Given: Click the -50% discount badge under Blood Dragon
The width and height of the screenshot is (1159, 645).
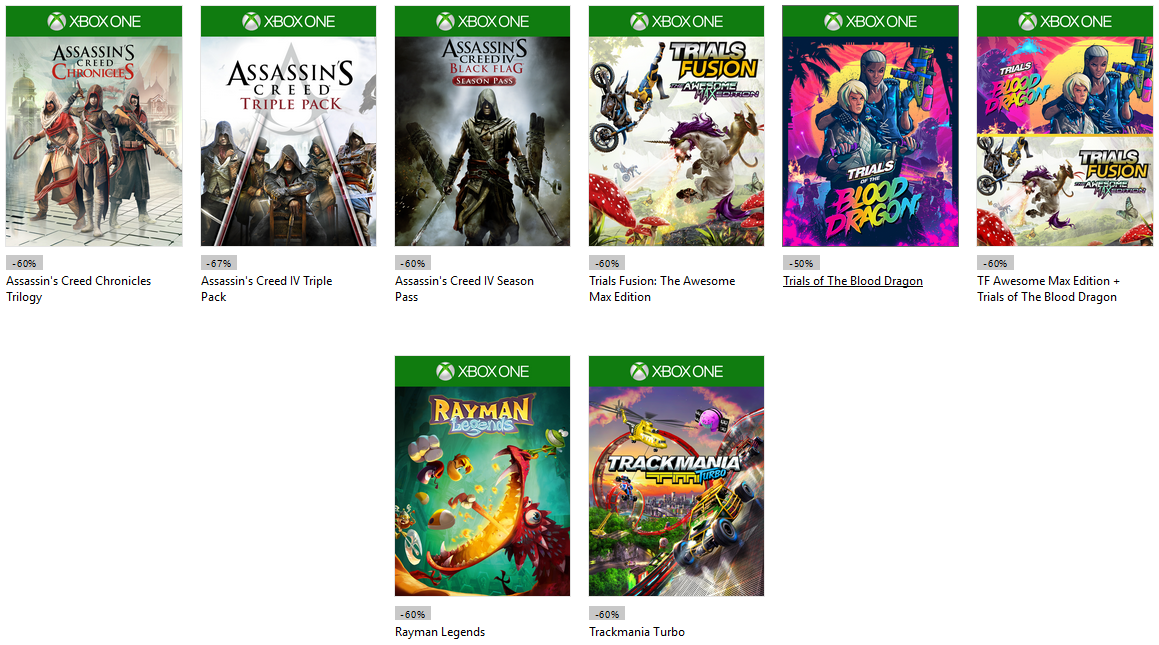Looking at the screenshot, I should pos(801,264).
